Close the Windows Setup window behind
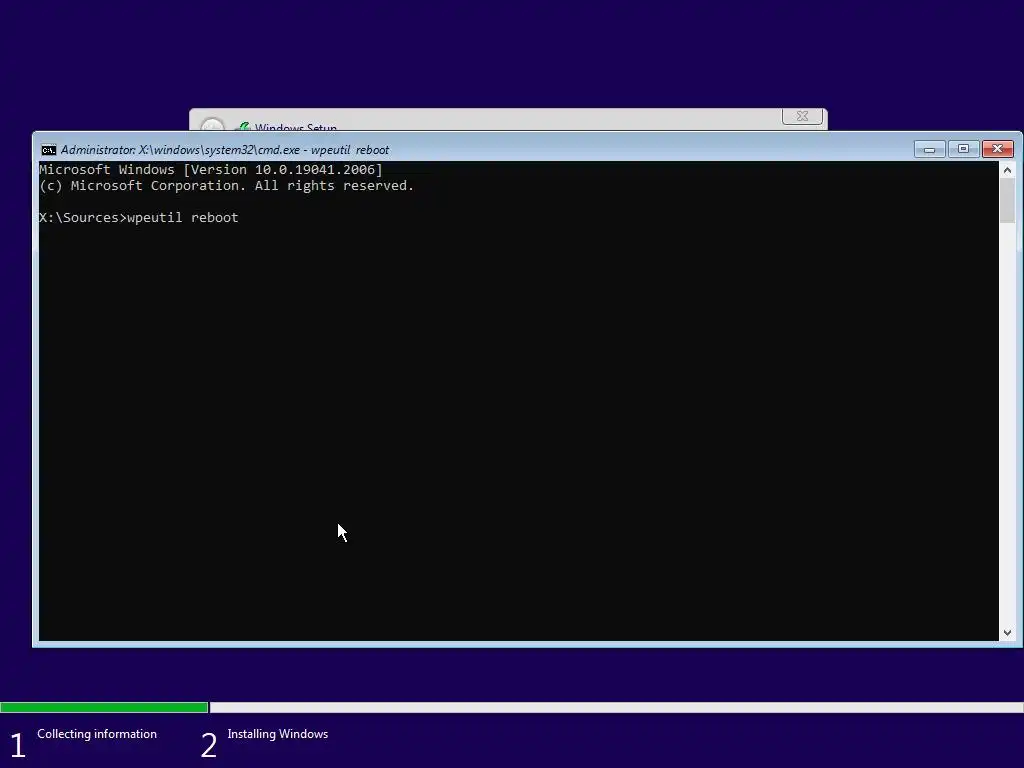 (802, 116)
